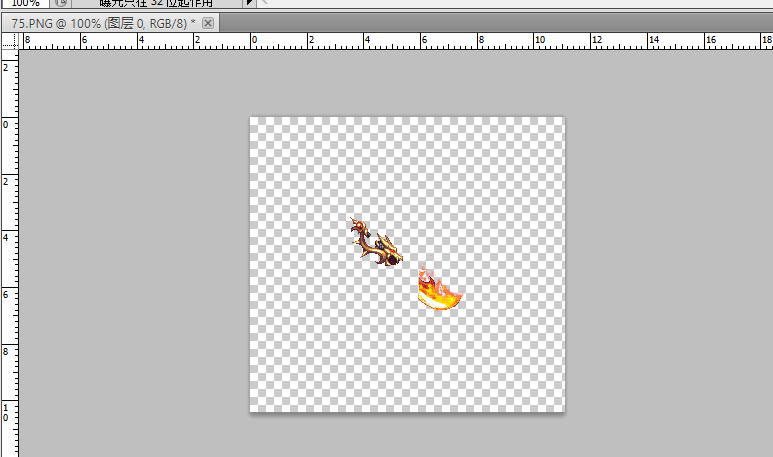Click the 8 mark on the vertical ruler
Image resolution: width=773 pixels, height=457 pixels.
click(x=8, y=352)
